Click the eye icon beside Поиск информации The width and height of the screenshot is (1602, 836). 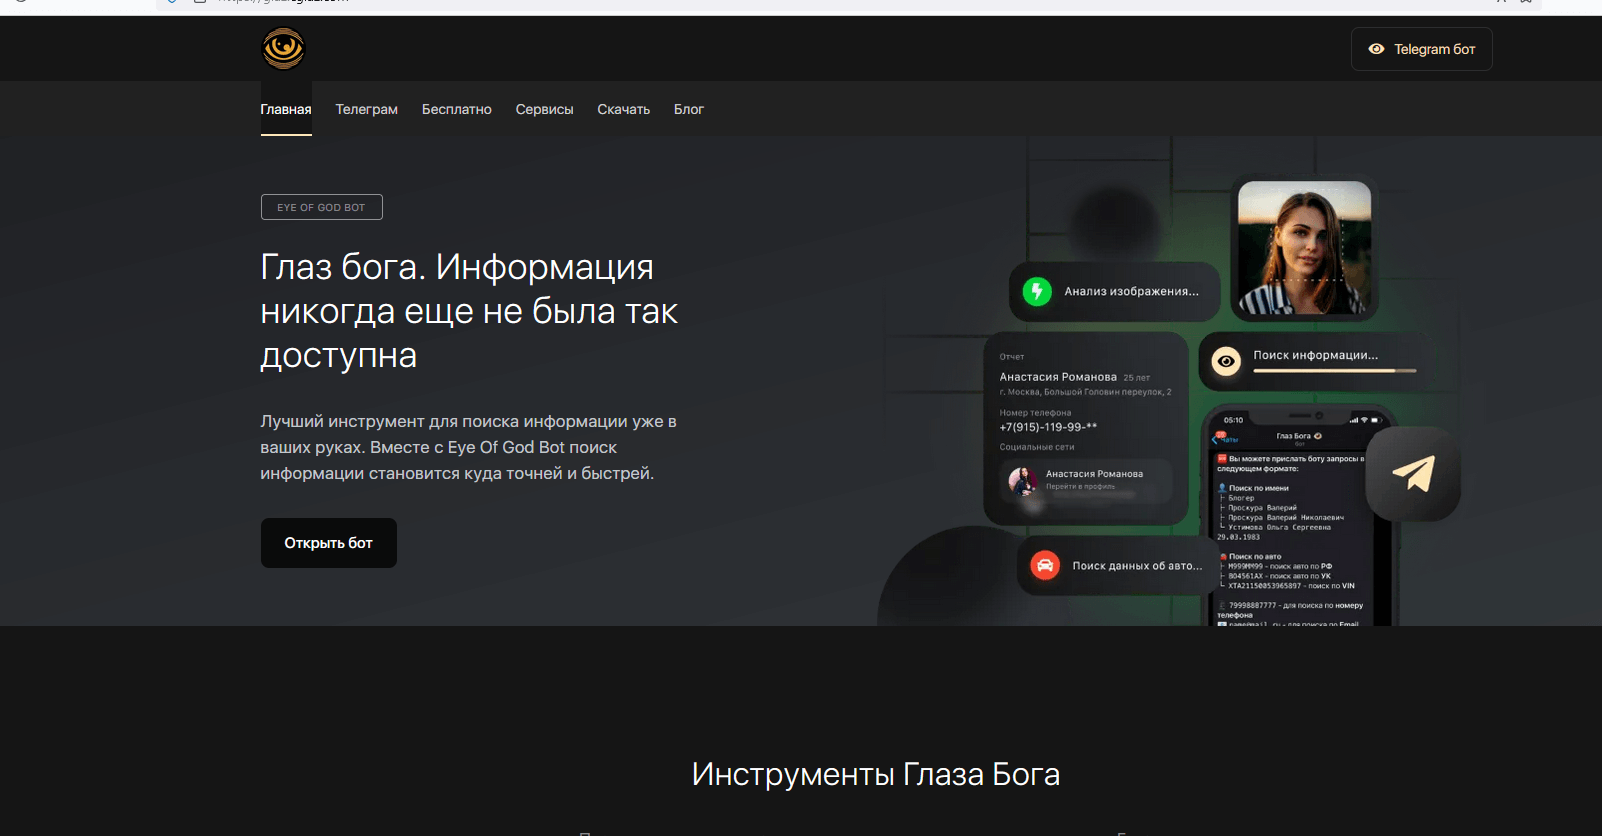tap(1226, 361)
